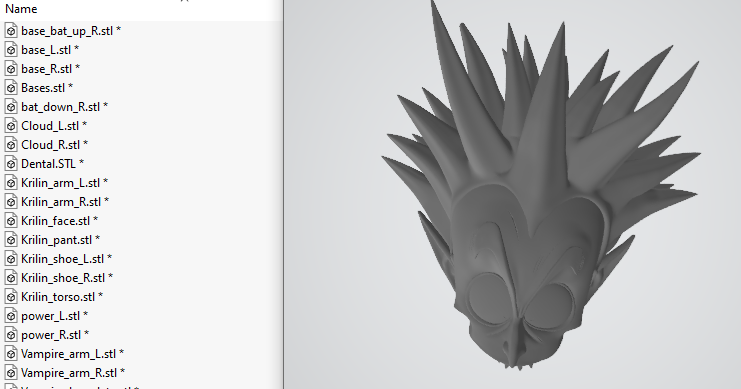Click the Dental.STL file name
This screenshot has height=389, width=741.
coord(52,164)
